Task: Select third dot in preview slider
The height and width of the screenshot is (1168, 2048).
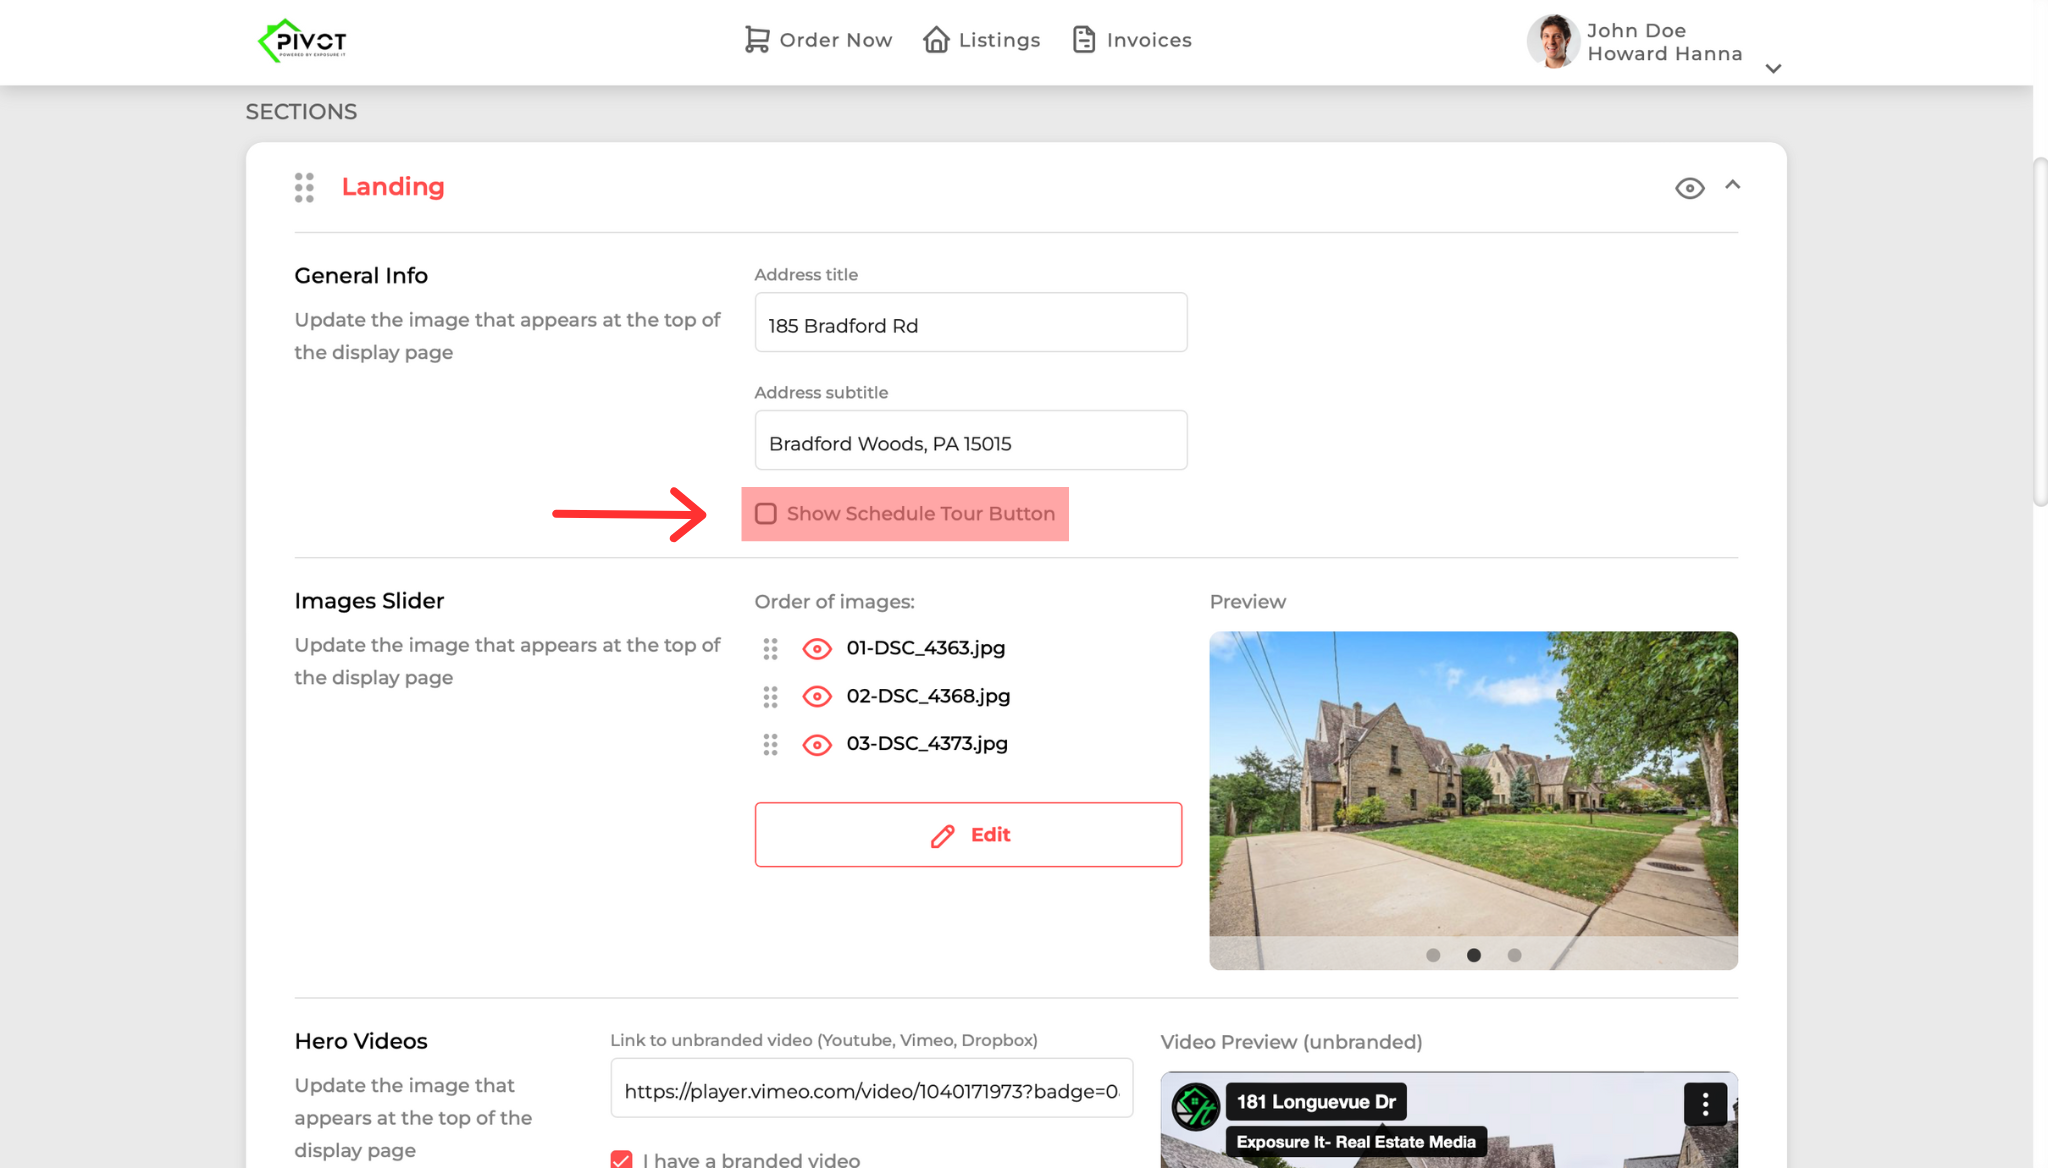Action: (x=1514, y=955)
